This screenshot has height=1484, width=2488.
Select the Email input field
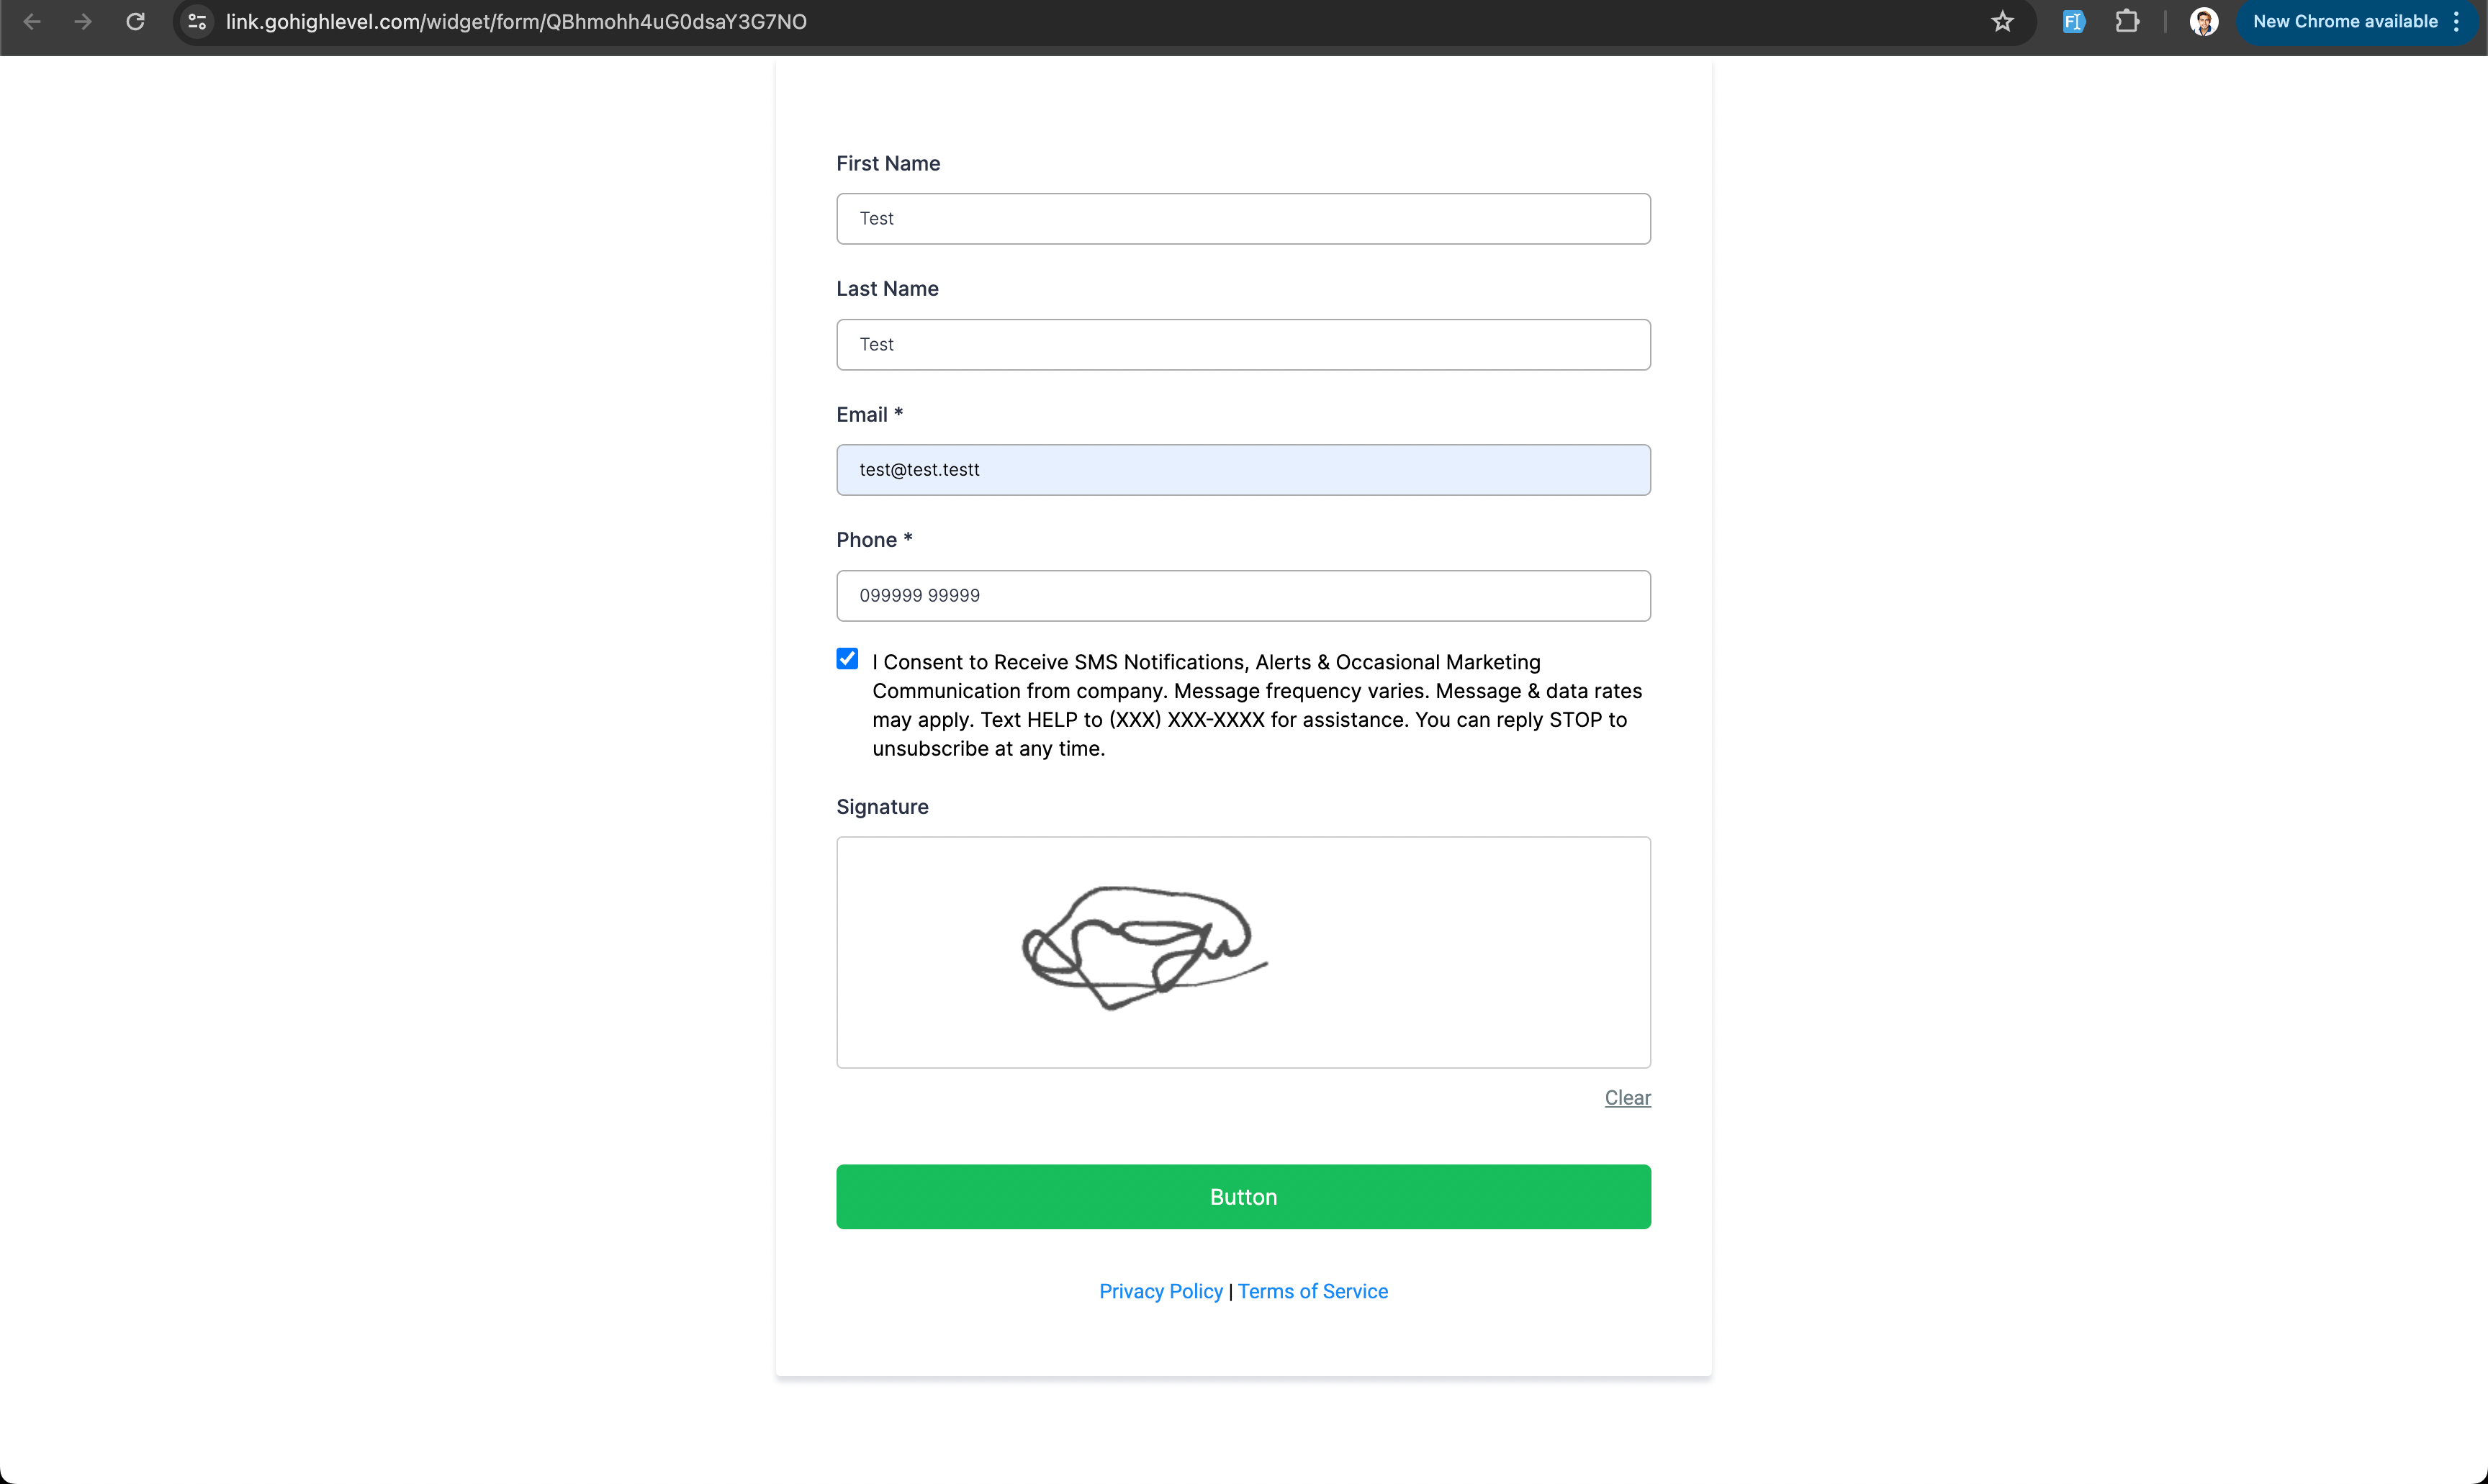1244,470
